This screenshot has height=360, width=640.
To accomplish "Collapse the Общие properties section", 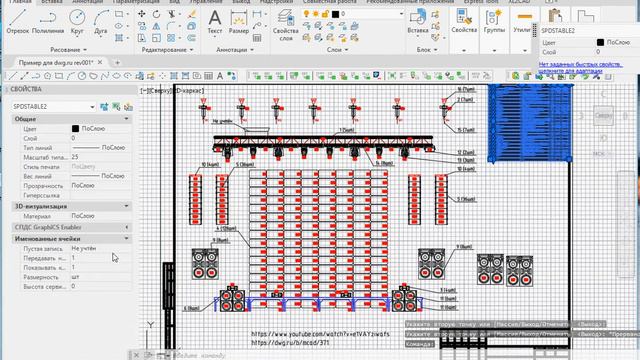I will click(127, 119).
